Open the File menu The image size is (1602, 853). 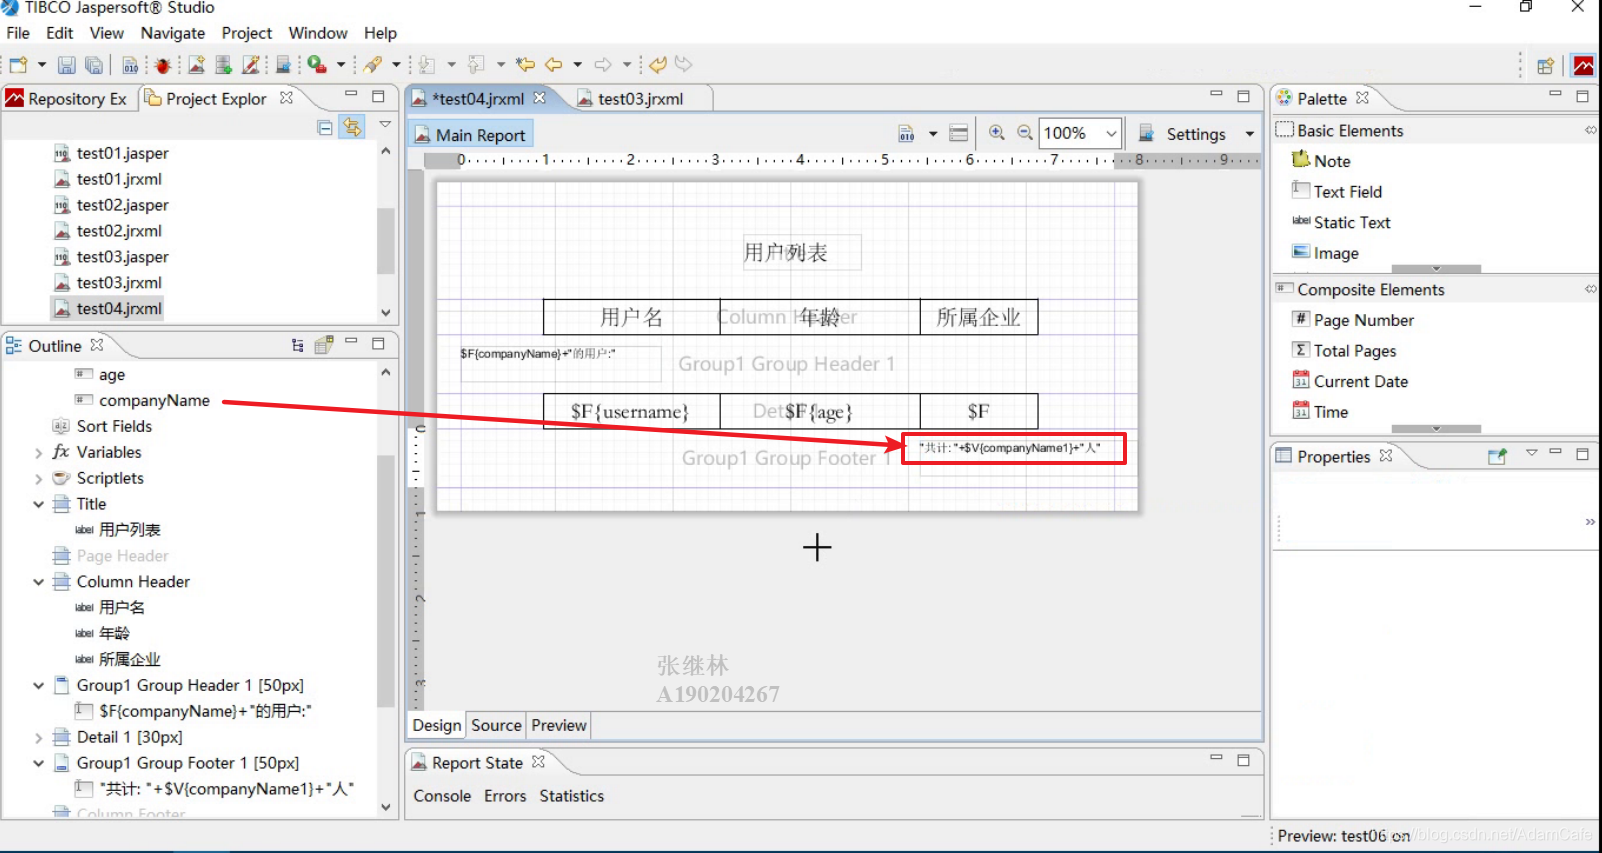(18, 33)
